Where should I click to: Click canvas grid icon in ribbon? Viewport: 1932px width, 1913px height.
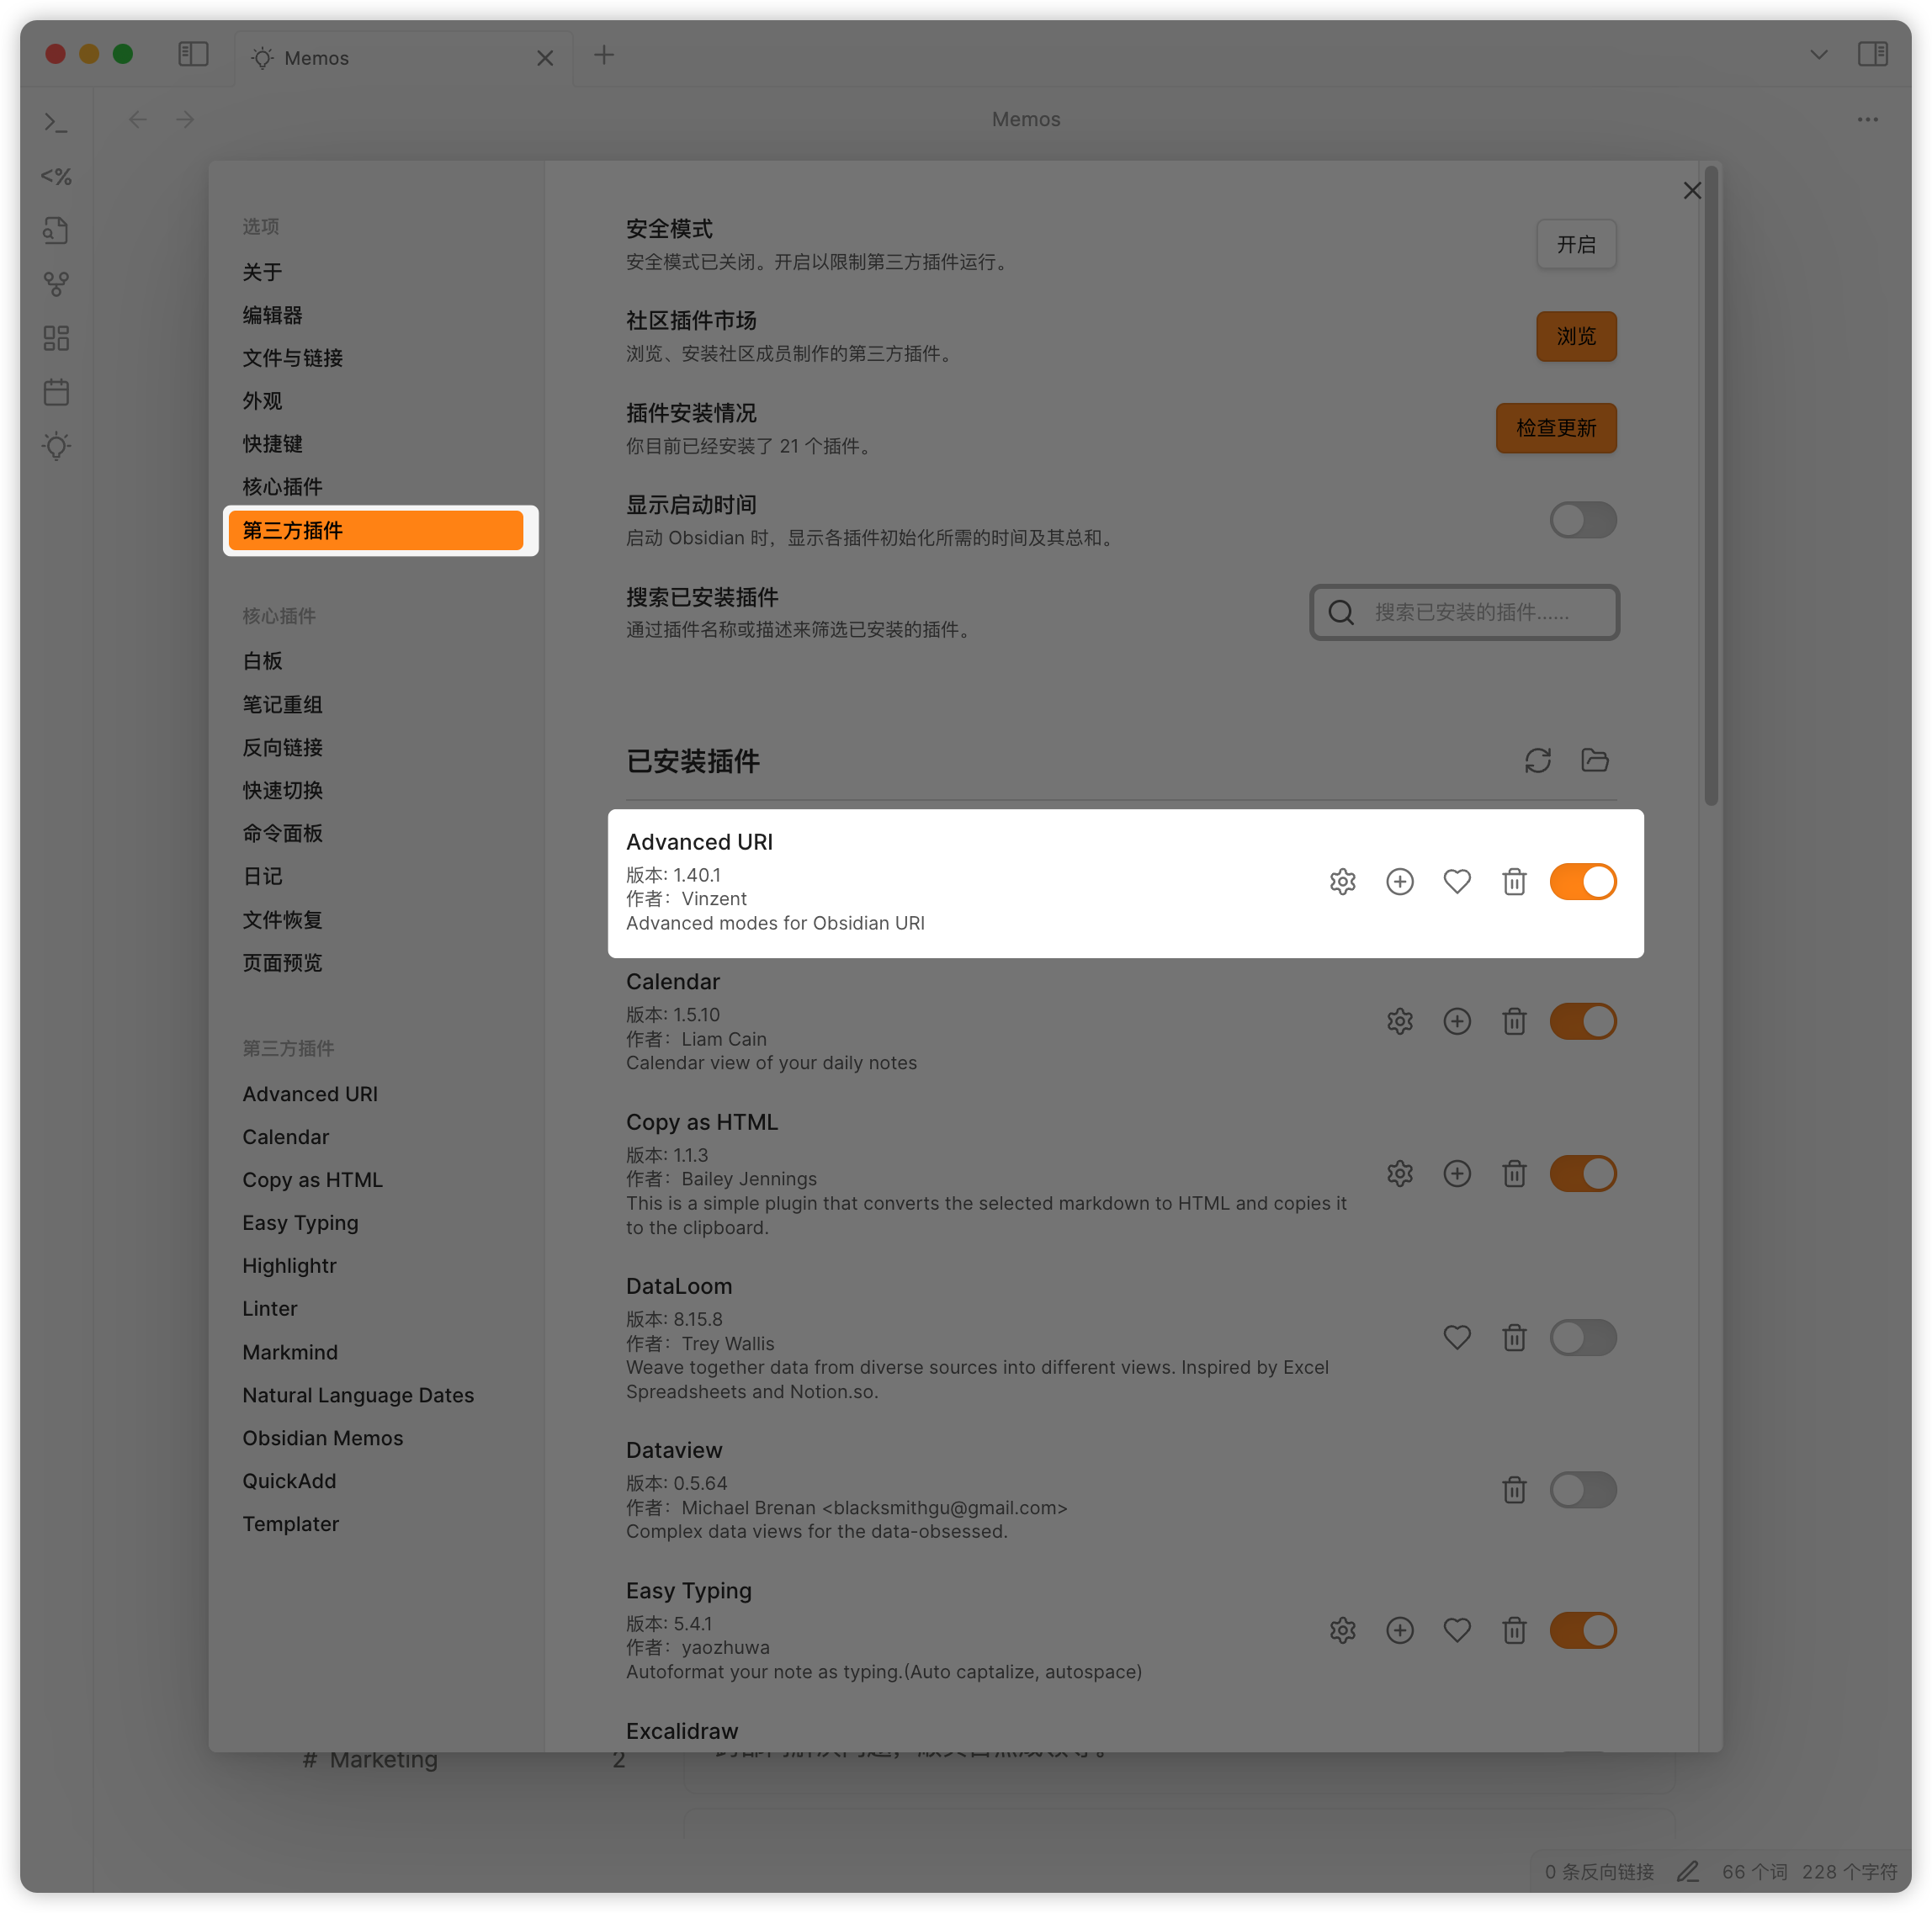[56, 338]
